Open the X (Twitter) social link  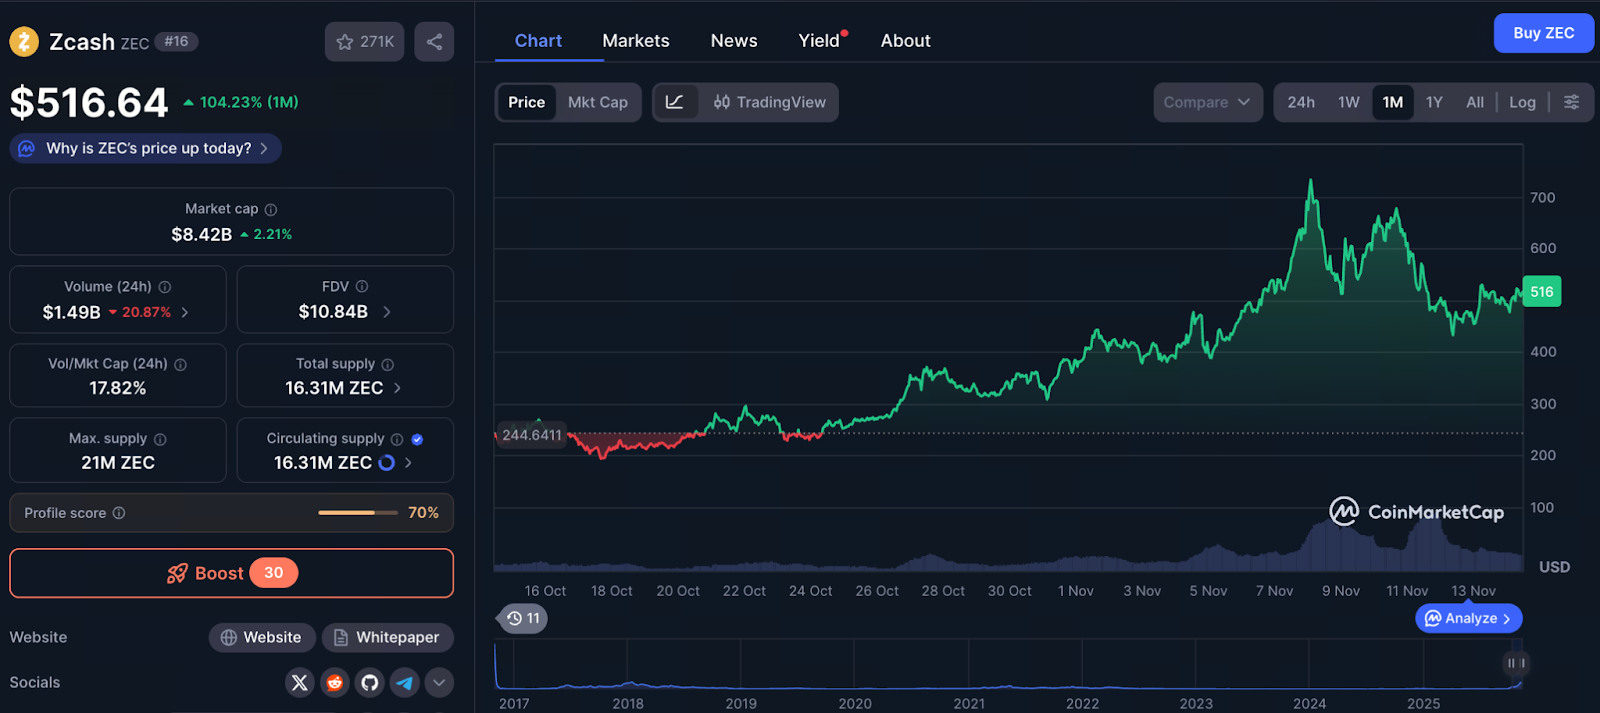coord(299,683)
